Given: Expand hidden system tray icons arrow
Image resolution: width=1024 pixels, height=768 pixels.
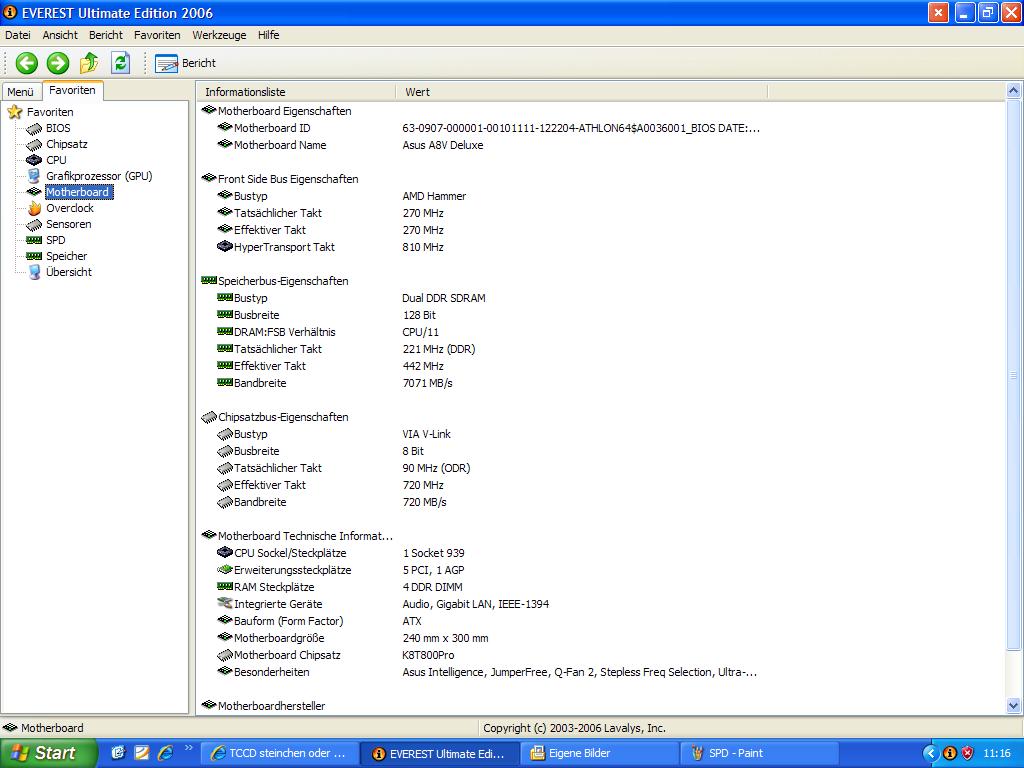Looking at the screenshot, I should coord(931,754).
